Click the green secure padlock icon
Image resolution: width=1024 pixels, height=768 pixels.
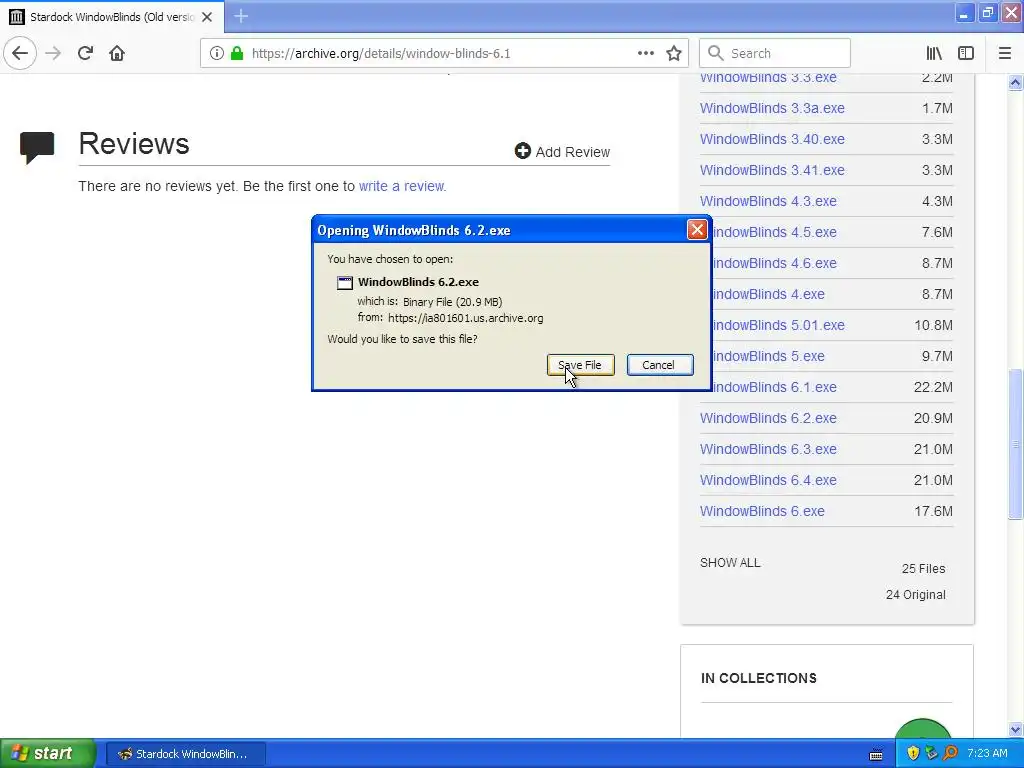pos(237,54)
